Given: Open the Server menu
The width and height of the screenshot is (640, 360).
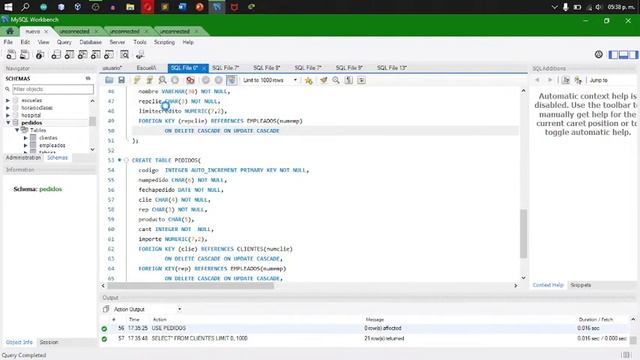Looking at the screenshot, I should [117, 42].
